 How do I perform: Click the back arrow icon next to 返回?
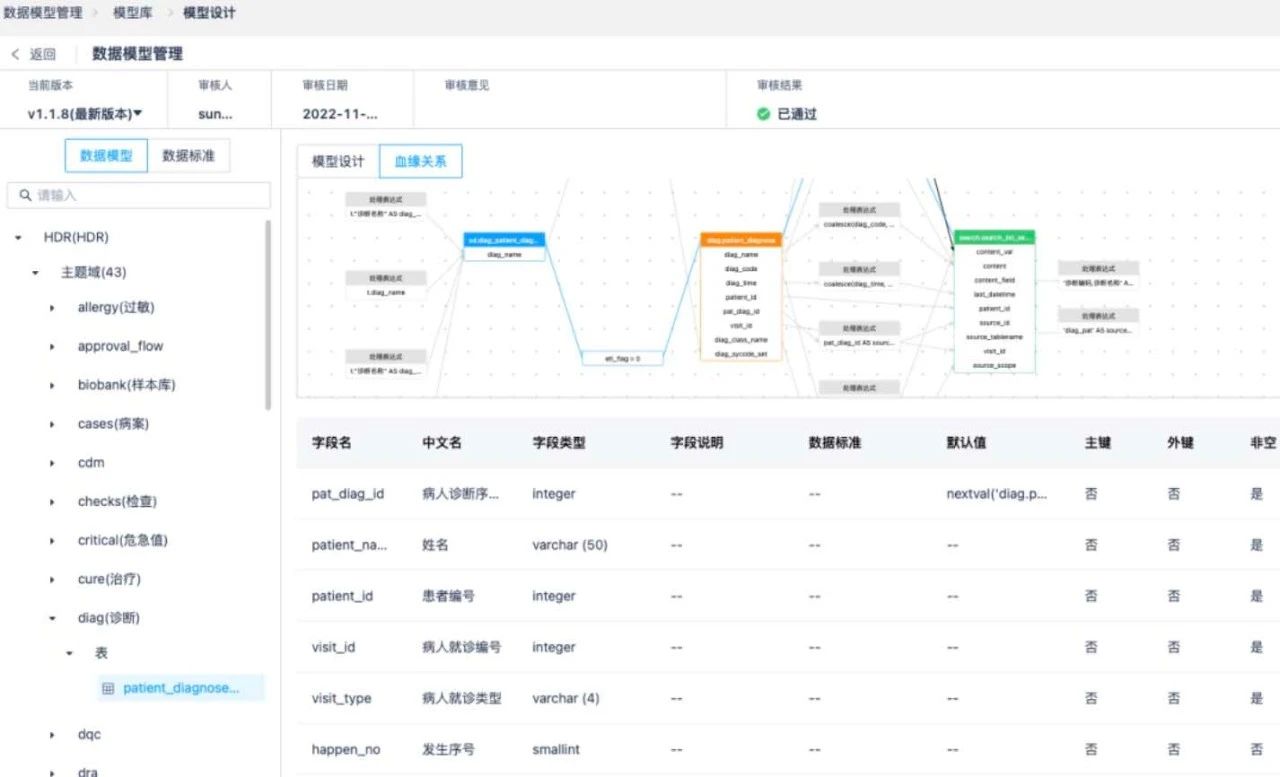tap(15, 54)
